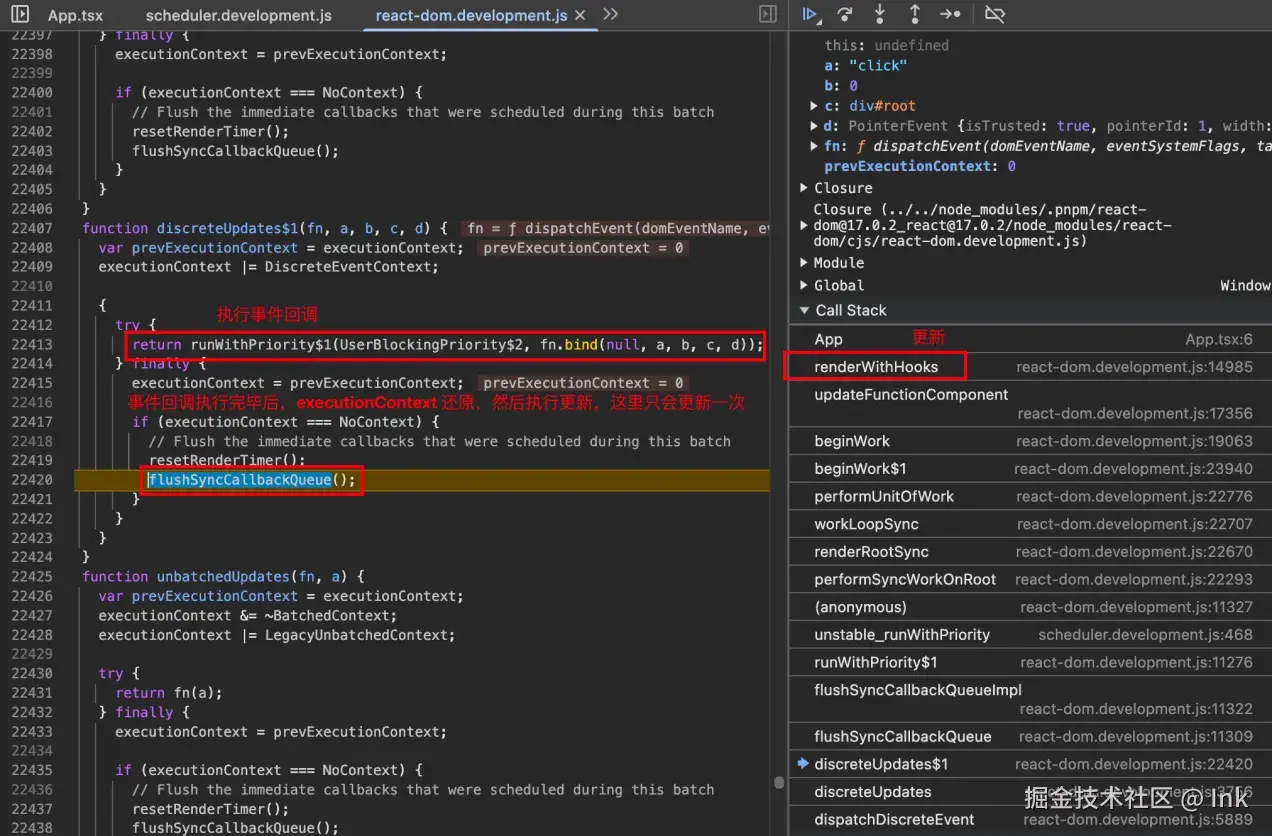The image size is (1272, 836).
Task: Show more tabs with the double chevron
Action: click(611, 15)
